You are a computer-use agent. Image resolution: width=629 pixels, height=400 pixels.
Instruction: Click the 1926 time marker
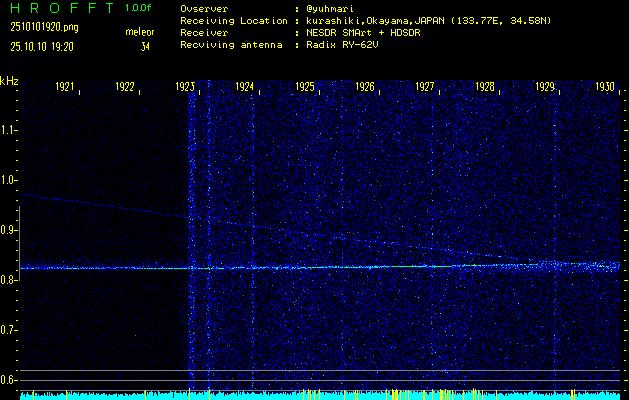click(x=365, y=87)
